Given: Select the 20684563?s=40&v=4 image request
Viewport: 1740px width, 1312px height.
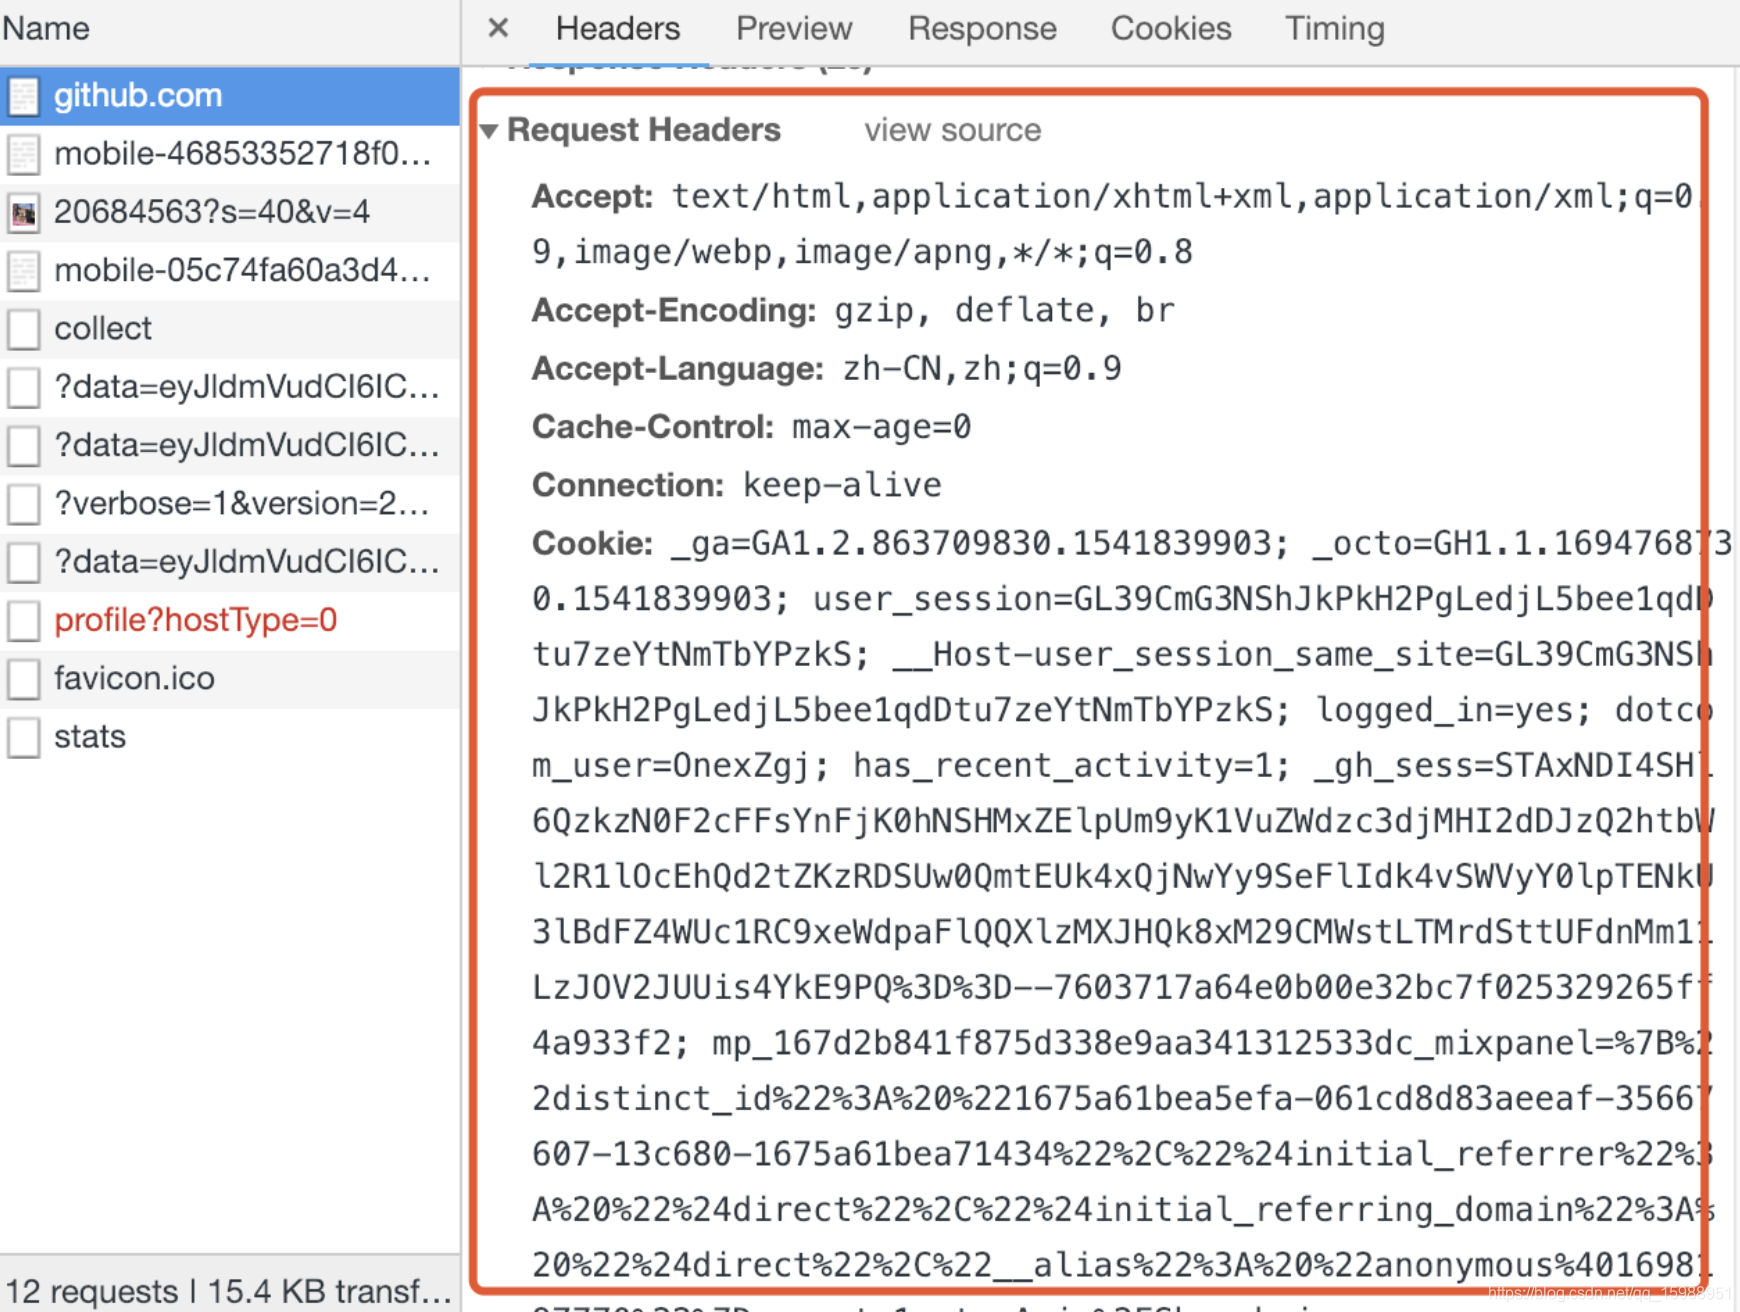Looking at the screenshot, I should (x=230, y=212).
